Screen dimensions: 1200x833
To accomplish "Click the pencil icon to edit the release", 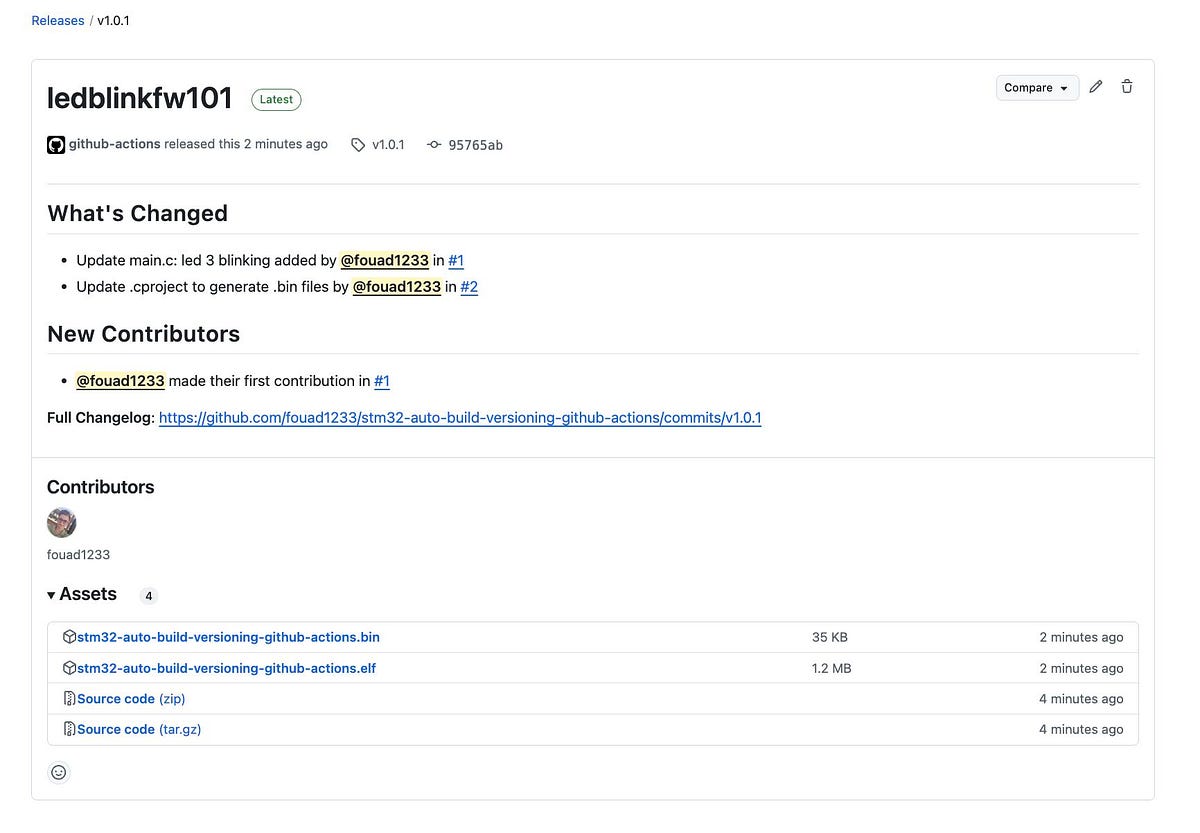I will pos(1096,87).
